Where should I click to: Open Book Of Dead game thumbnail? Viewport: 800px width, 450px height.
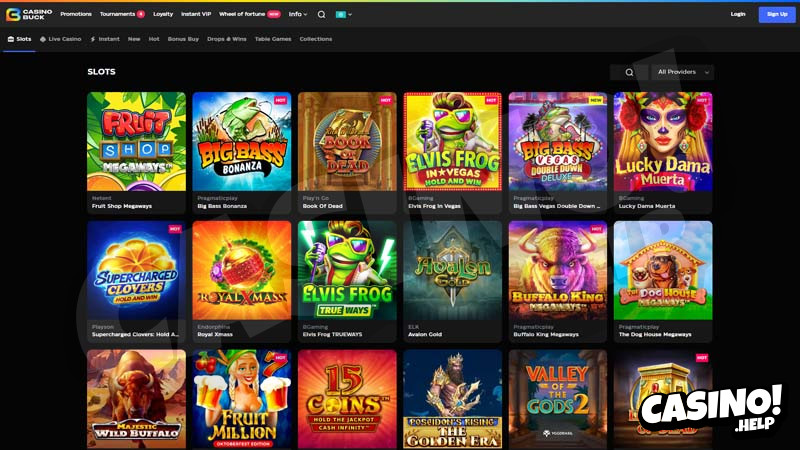[x=347, y=141]
